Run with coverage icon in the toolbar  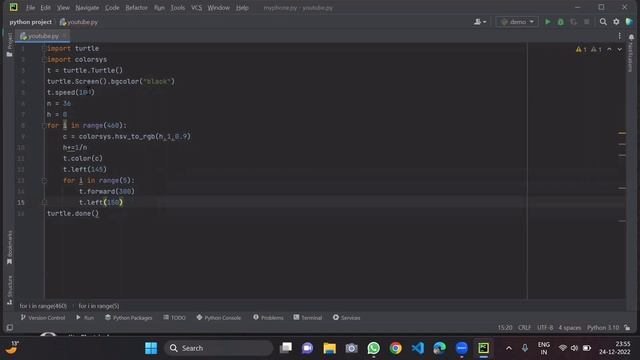click(574, 22)
